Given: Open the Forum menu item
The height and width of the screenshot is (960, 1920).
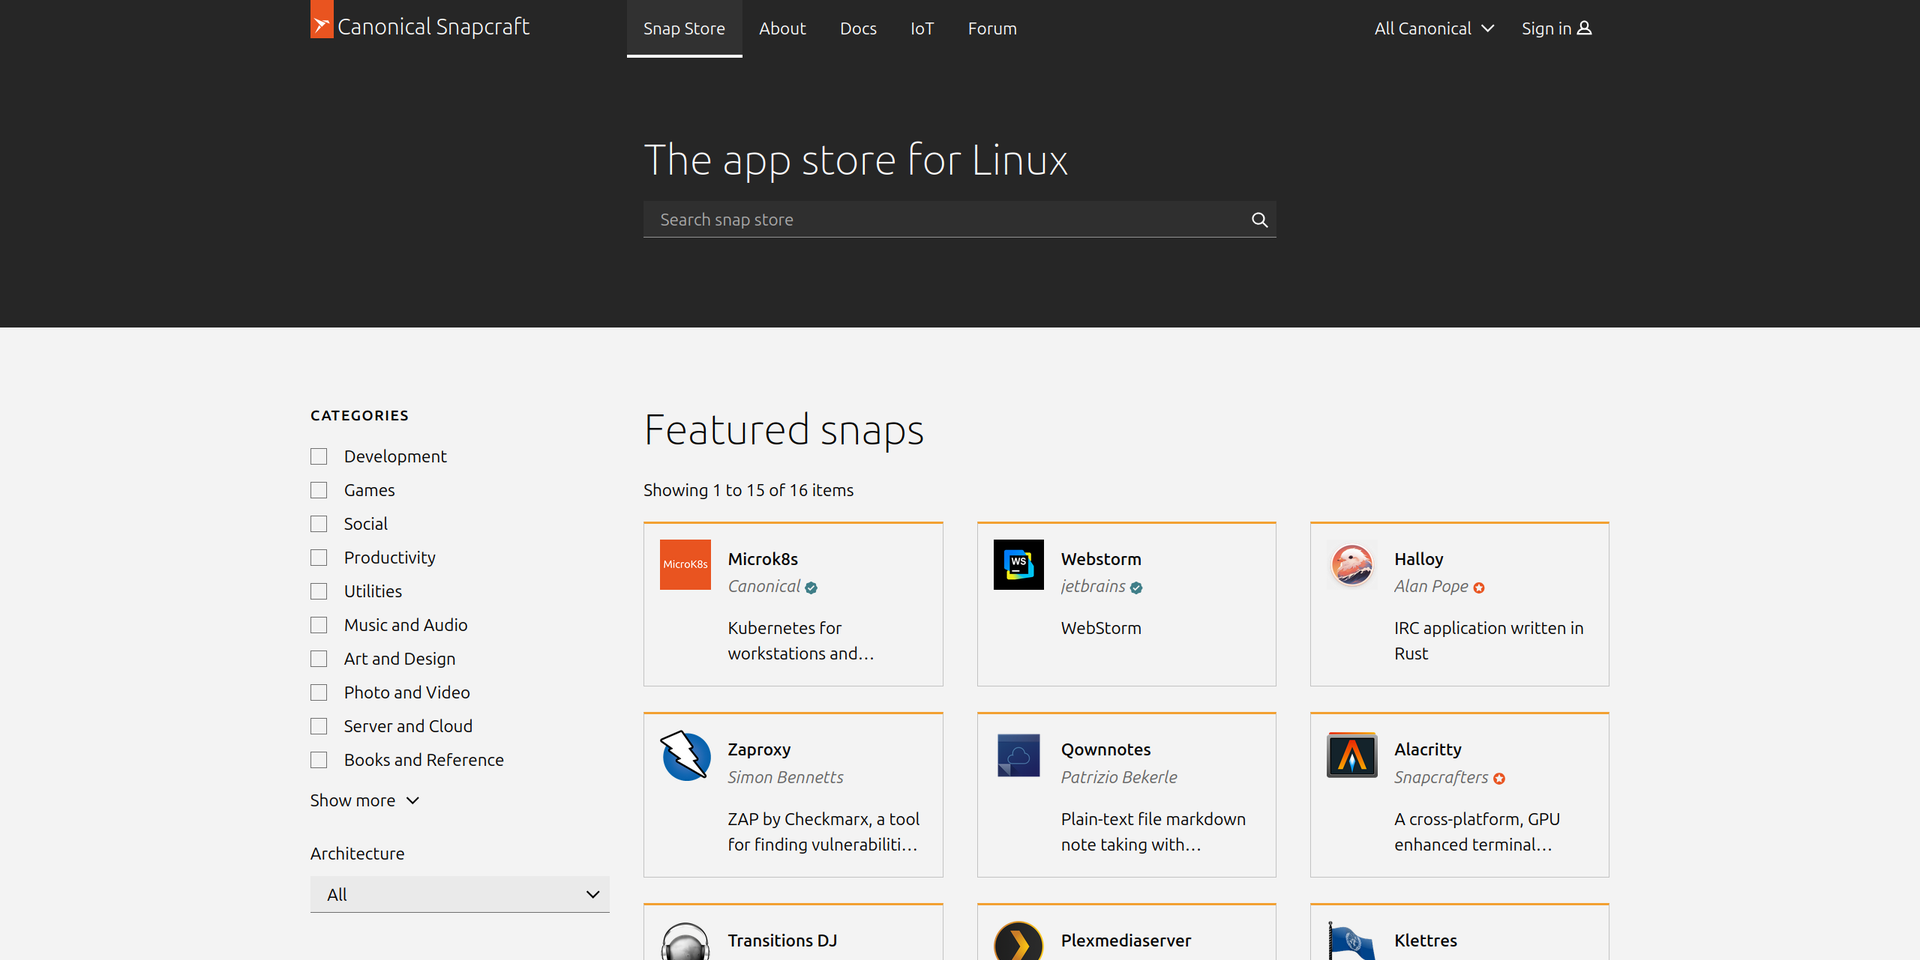Looking at the screenshot, I should (x=992, y=28).
